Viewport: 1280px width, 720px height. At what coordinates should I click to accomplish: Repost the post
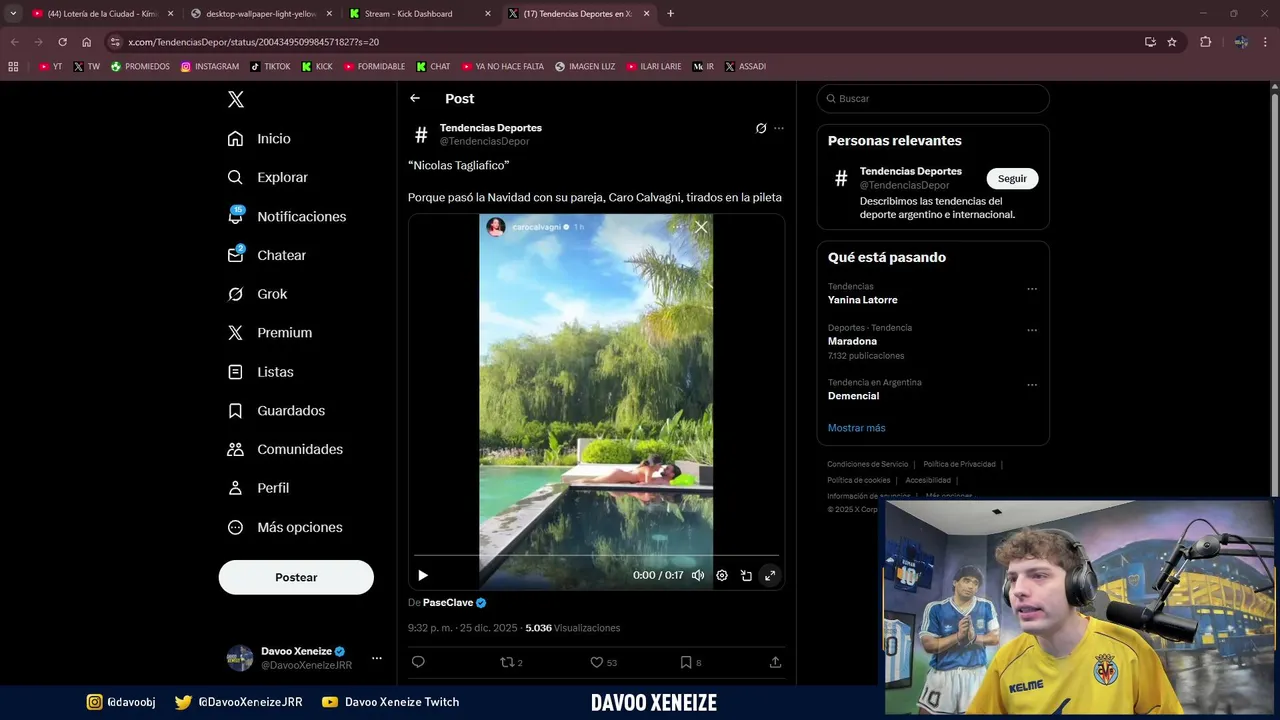click(511, 662)
